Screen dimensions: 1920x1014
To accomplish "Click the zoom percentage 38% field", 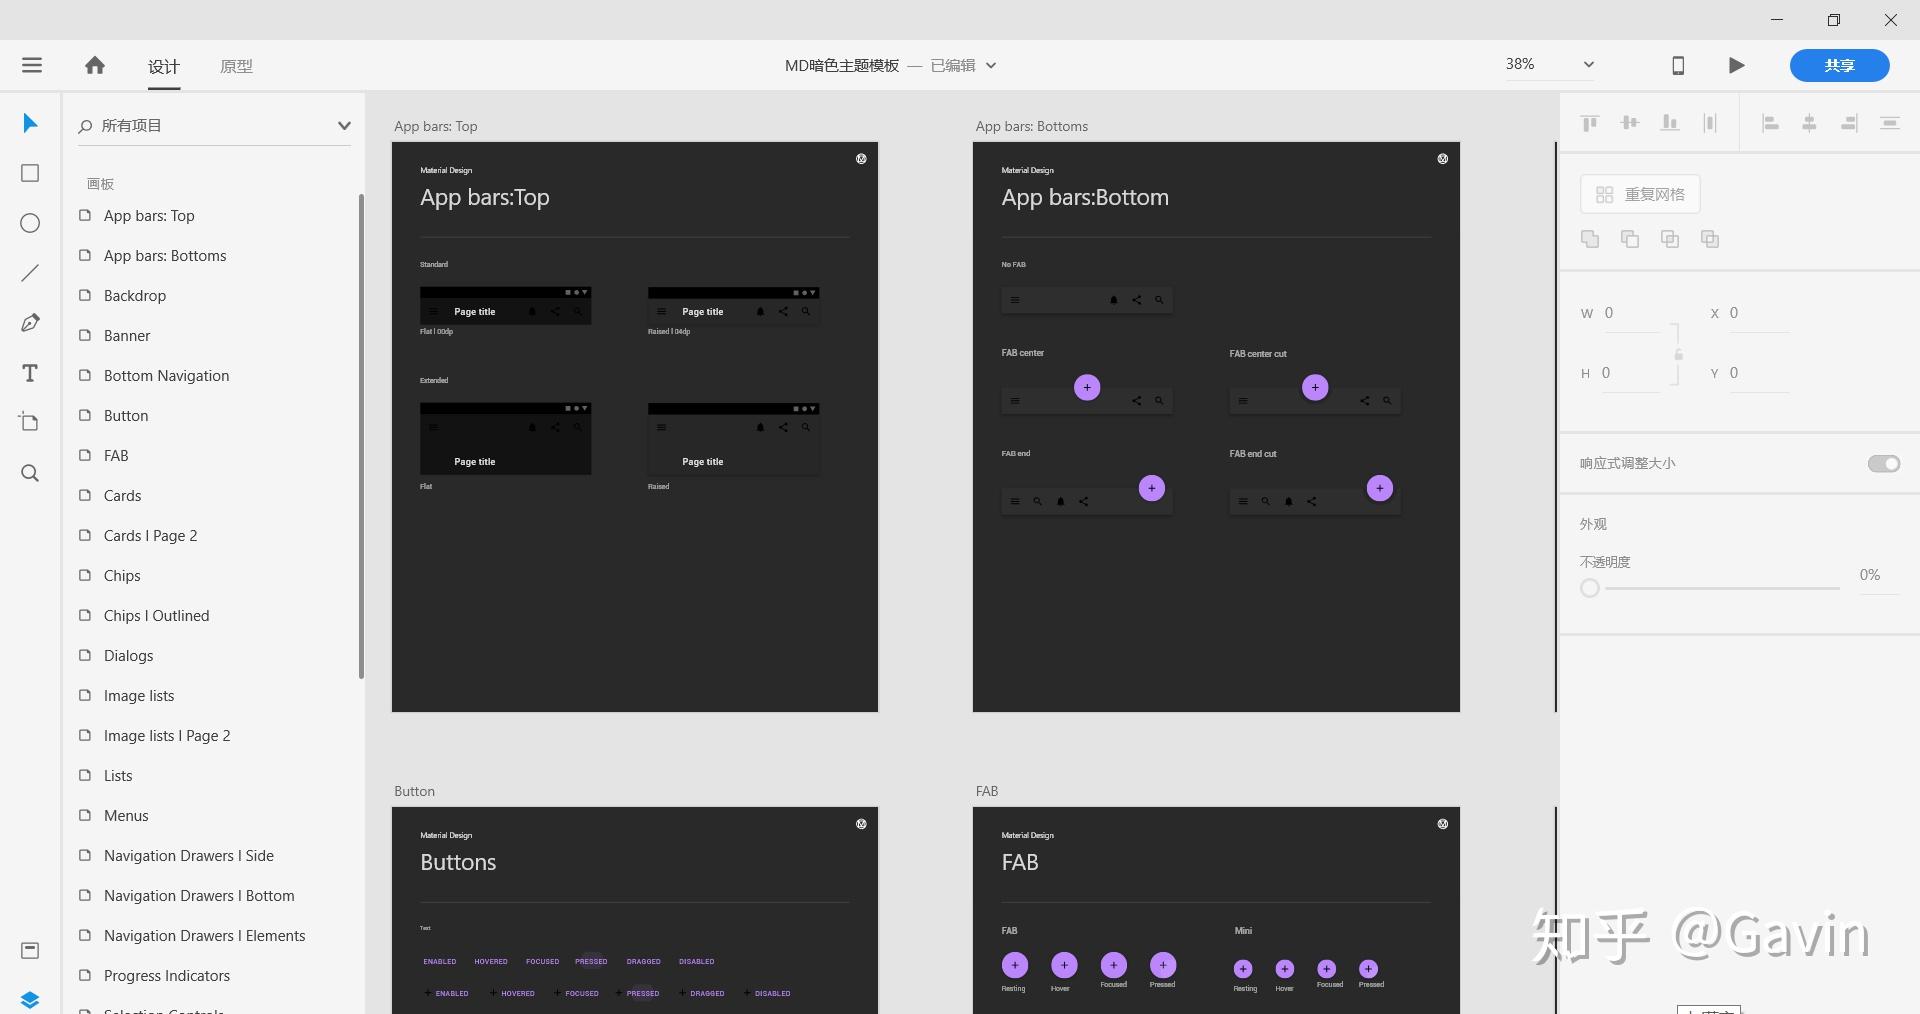I will tap(1520, 64).
